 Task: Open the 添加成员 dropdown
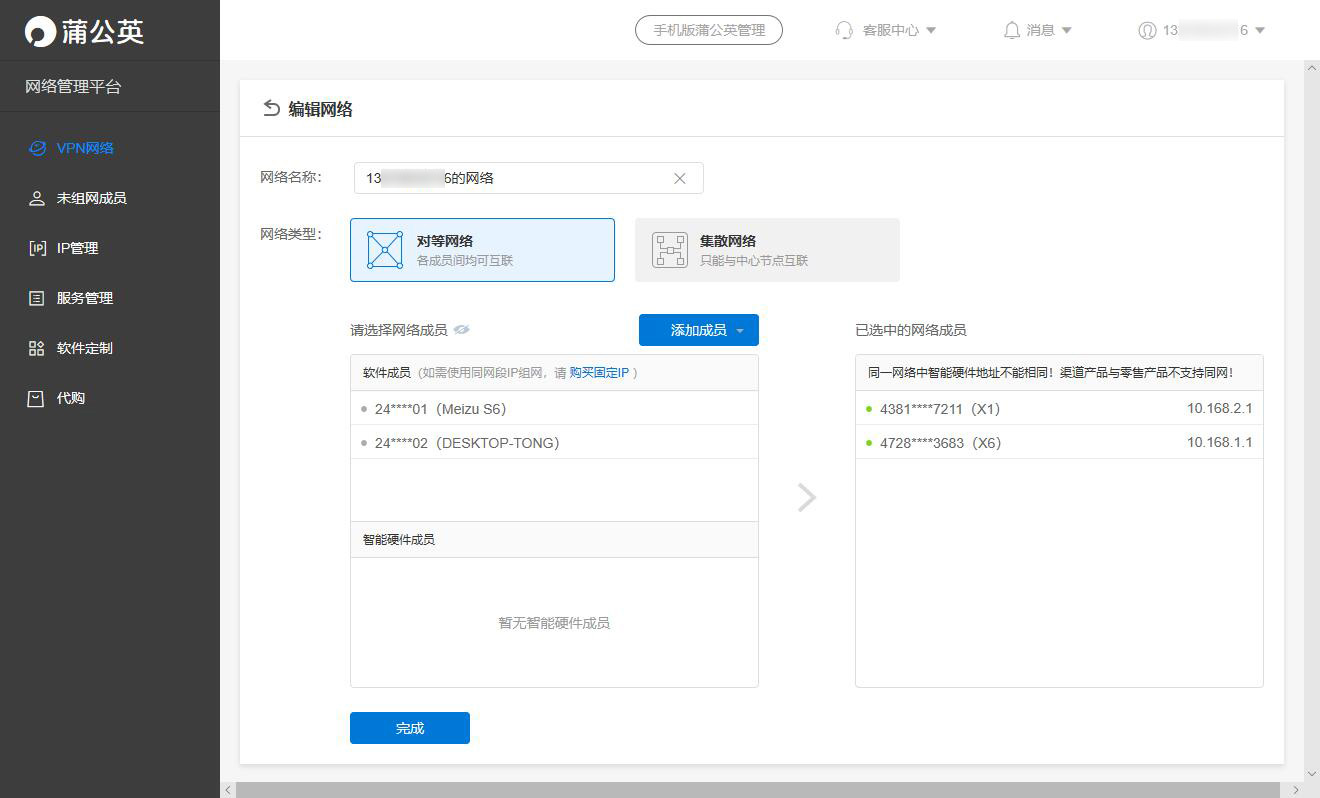pyautogui.click(x=698, y=330)
